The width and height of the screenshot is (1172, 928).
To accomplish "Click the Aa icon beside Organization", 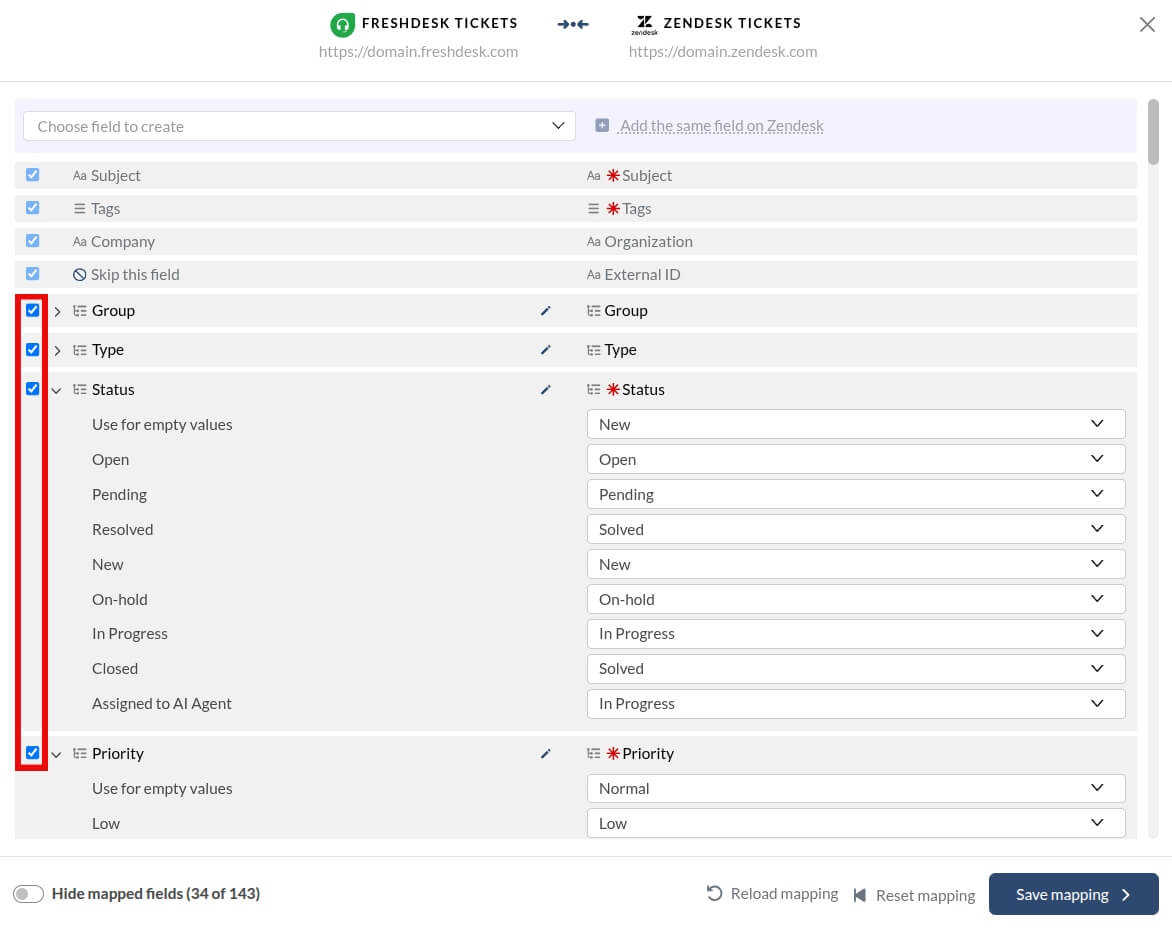I will 593,241.
